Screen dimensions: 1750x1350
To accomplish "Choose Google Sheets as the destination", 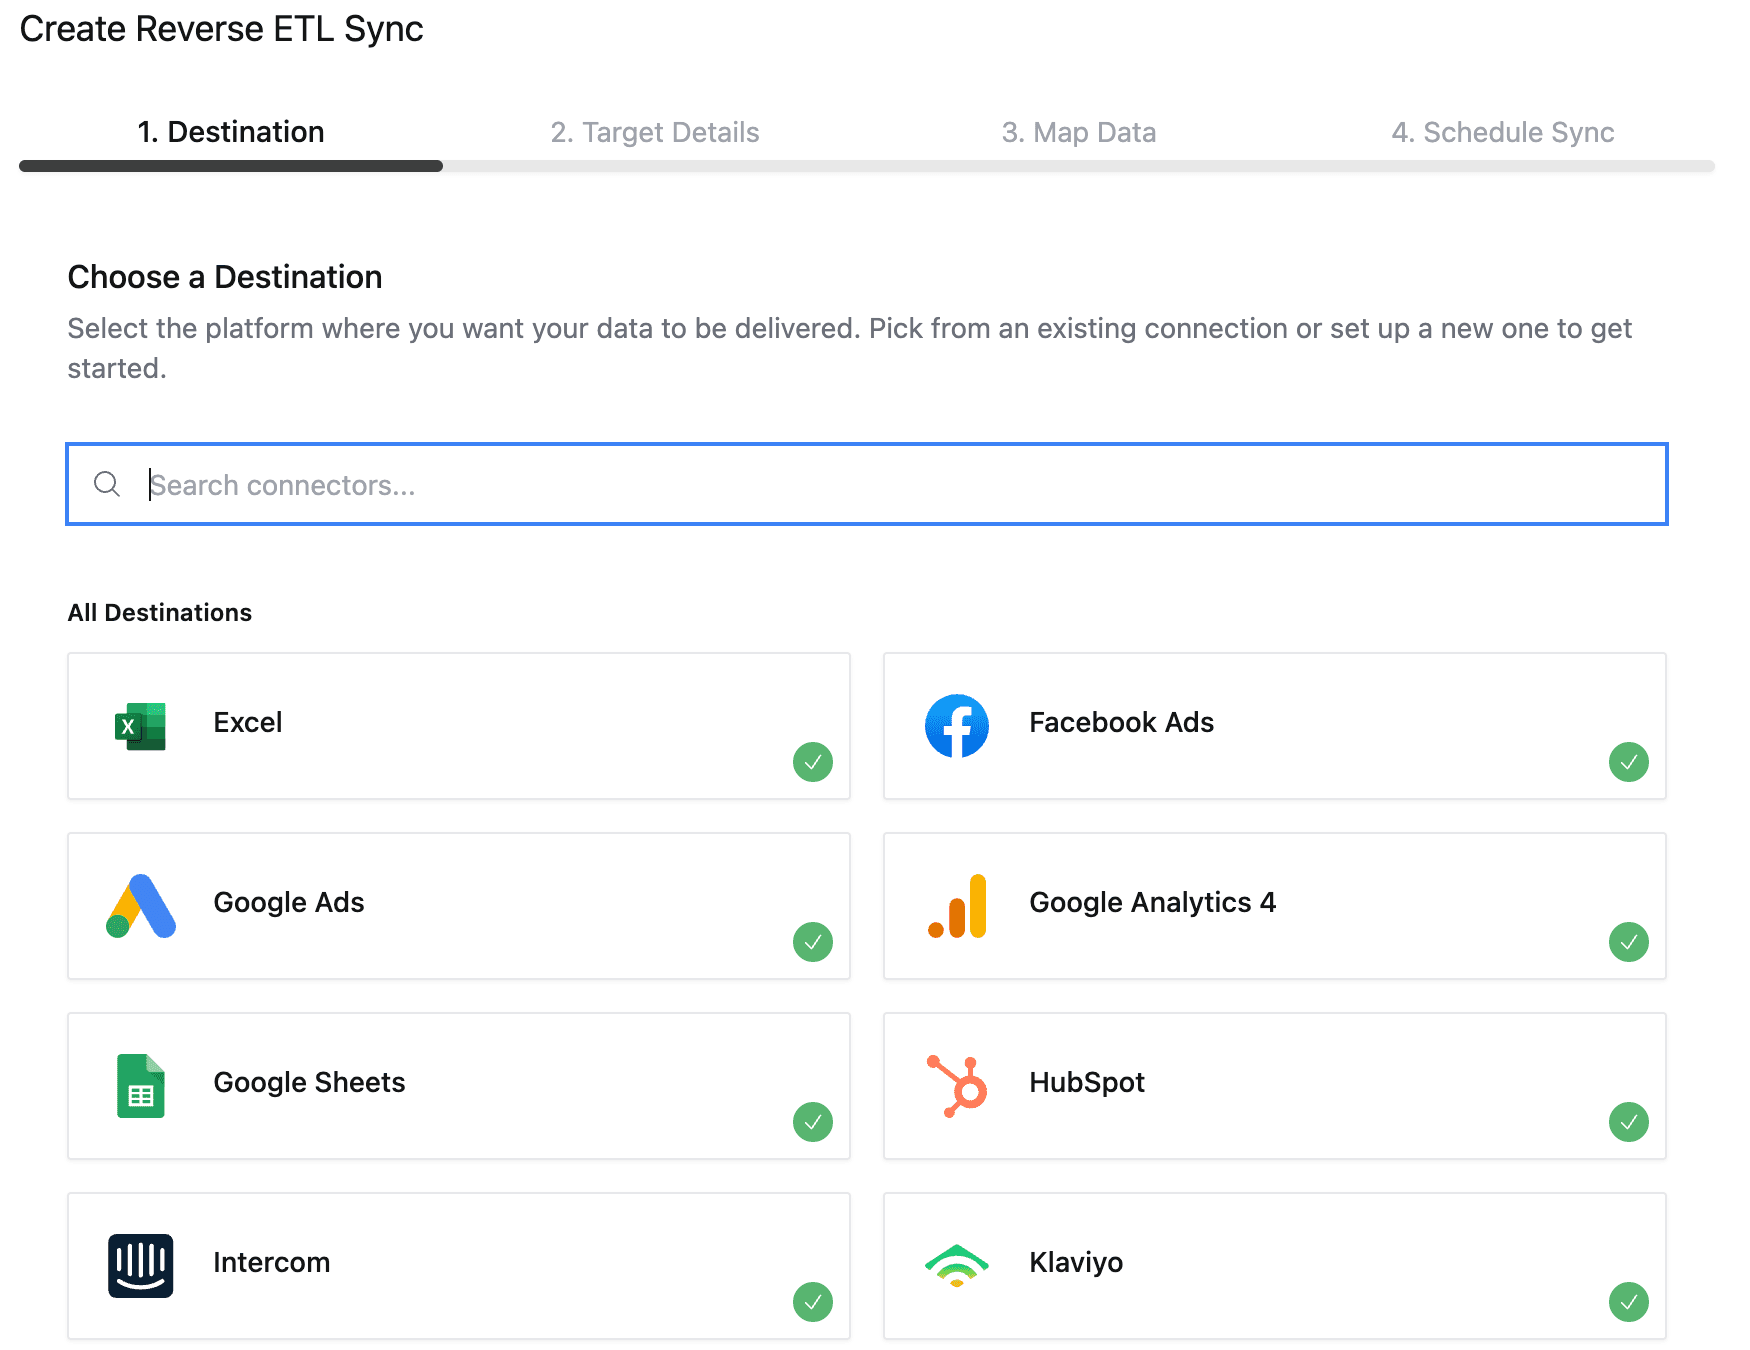I will [458, 1086].
